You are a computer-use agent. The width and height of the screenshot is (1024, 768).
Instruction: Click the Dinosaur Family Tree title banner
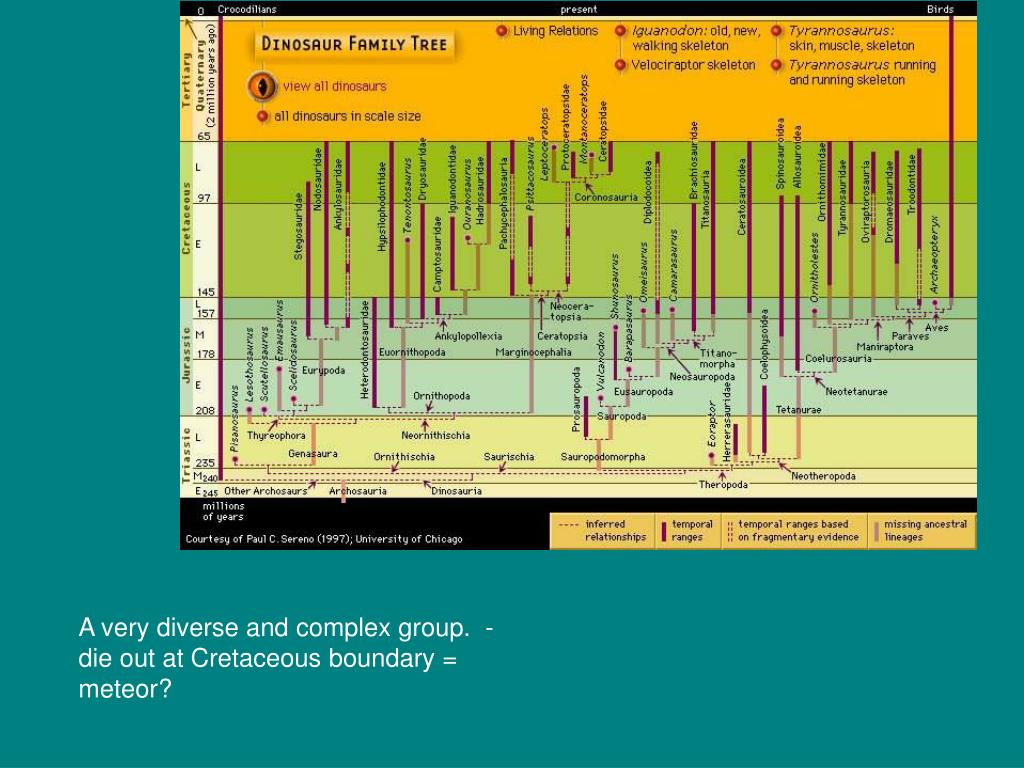[354, 44]
